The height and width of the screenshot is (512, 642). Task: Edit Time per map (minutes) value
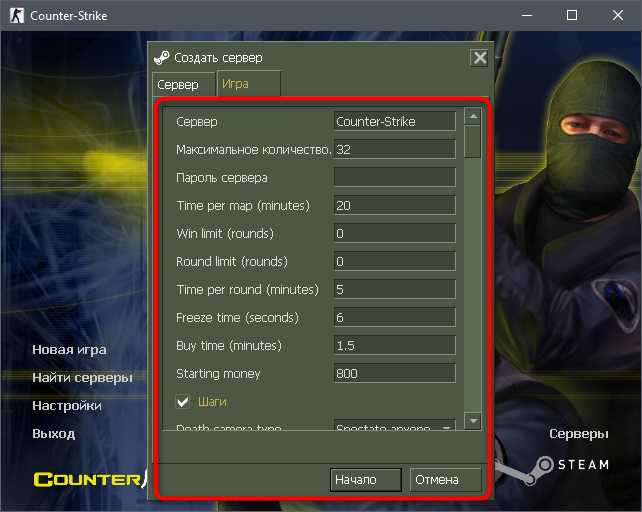tap(395, 205)
